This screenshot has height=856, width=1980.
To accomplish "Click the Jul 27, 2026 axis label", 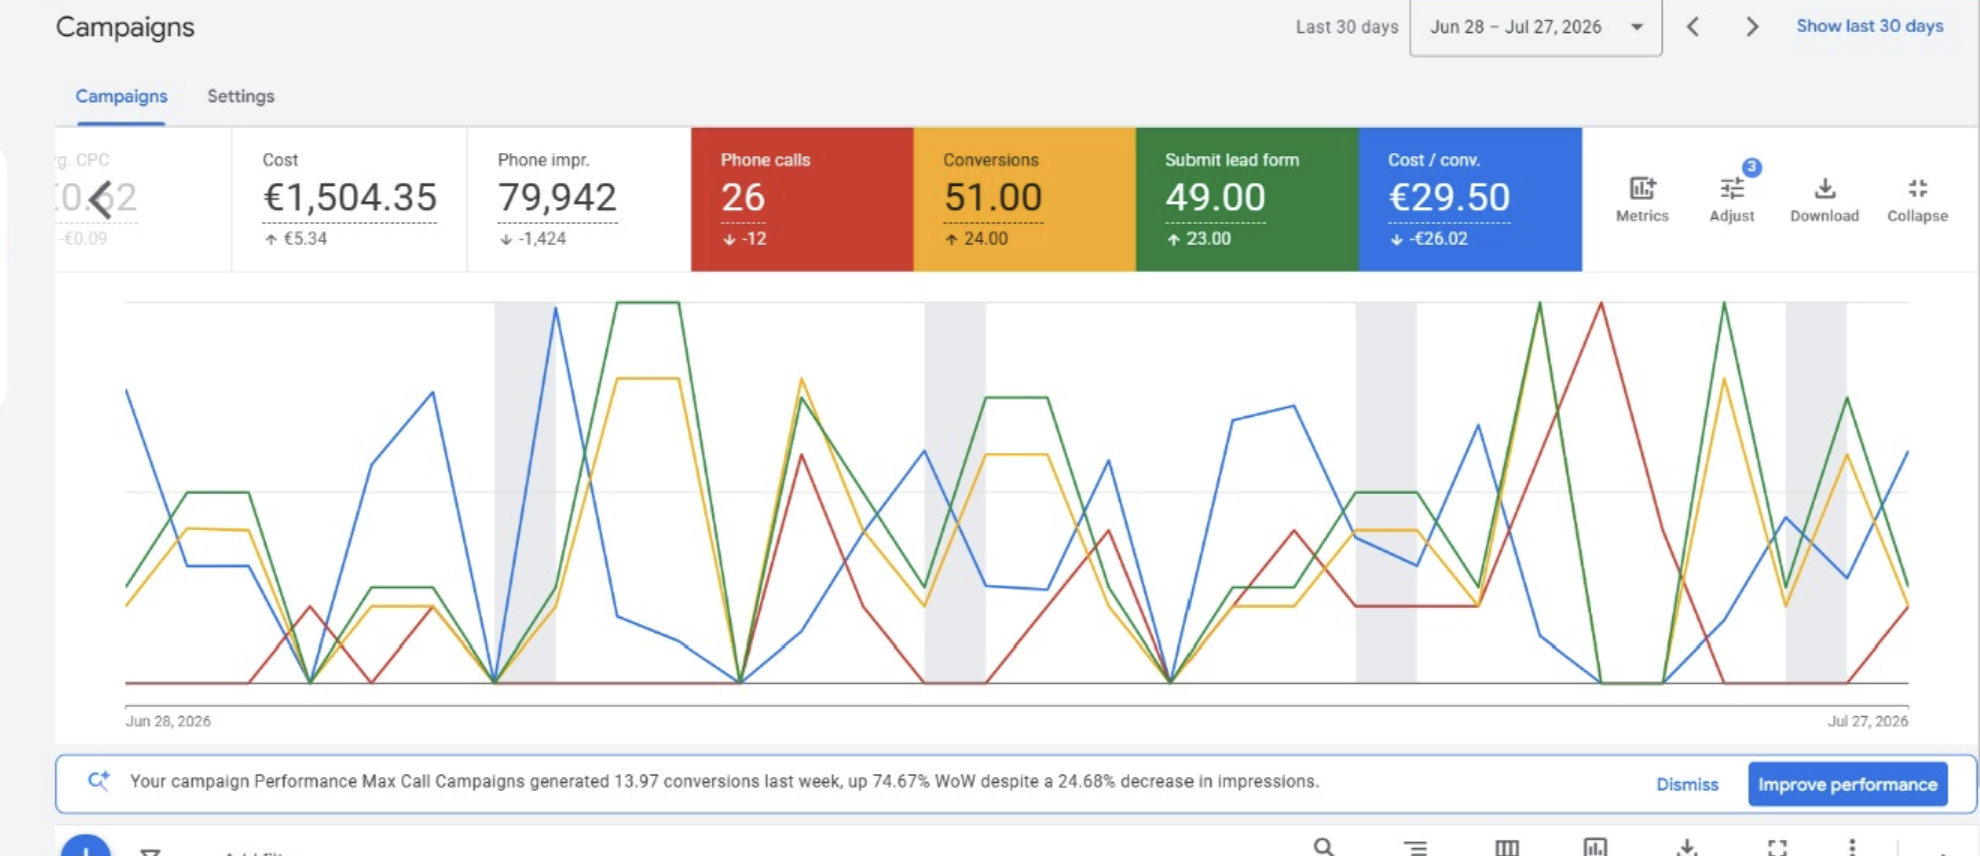I will [x=1868, y=721].
